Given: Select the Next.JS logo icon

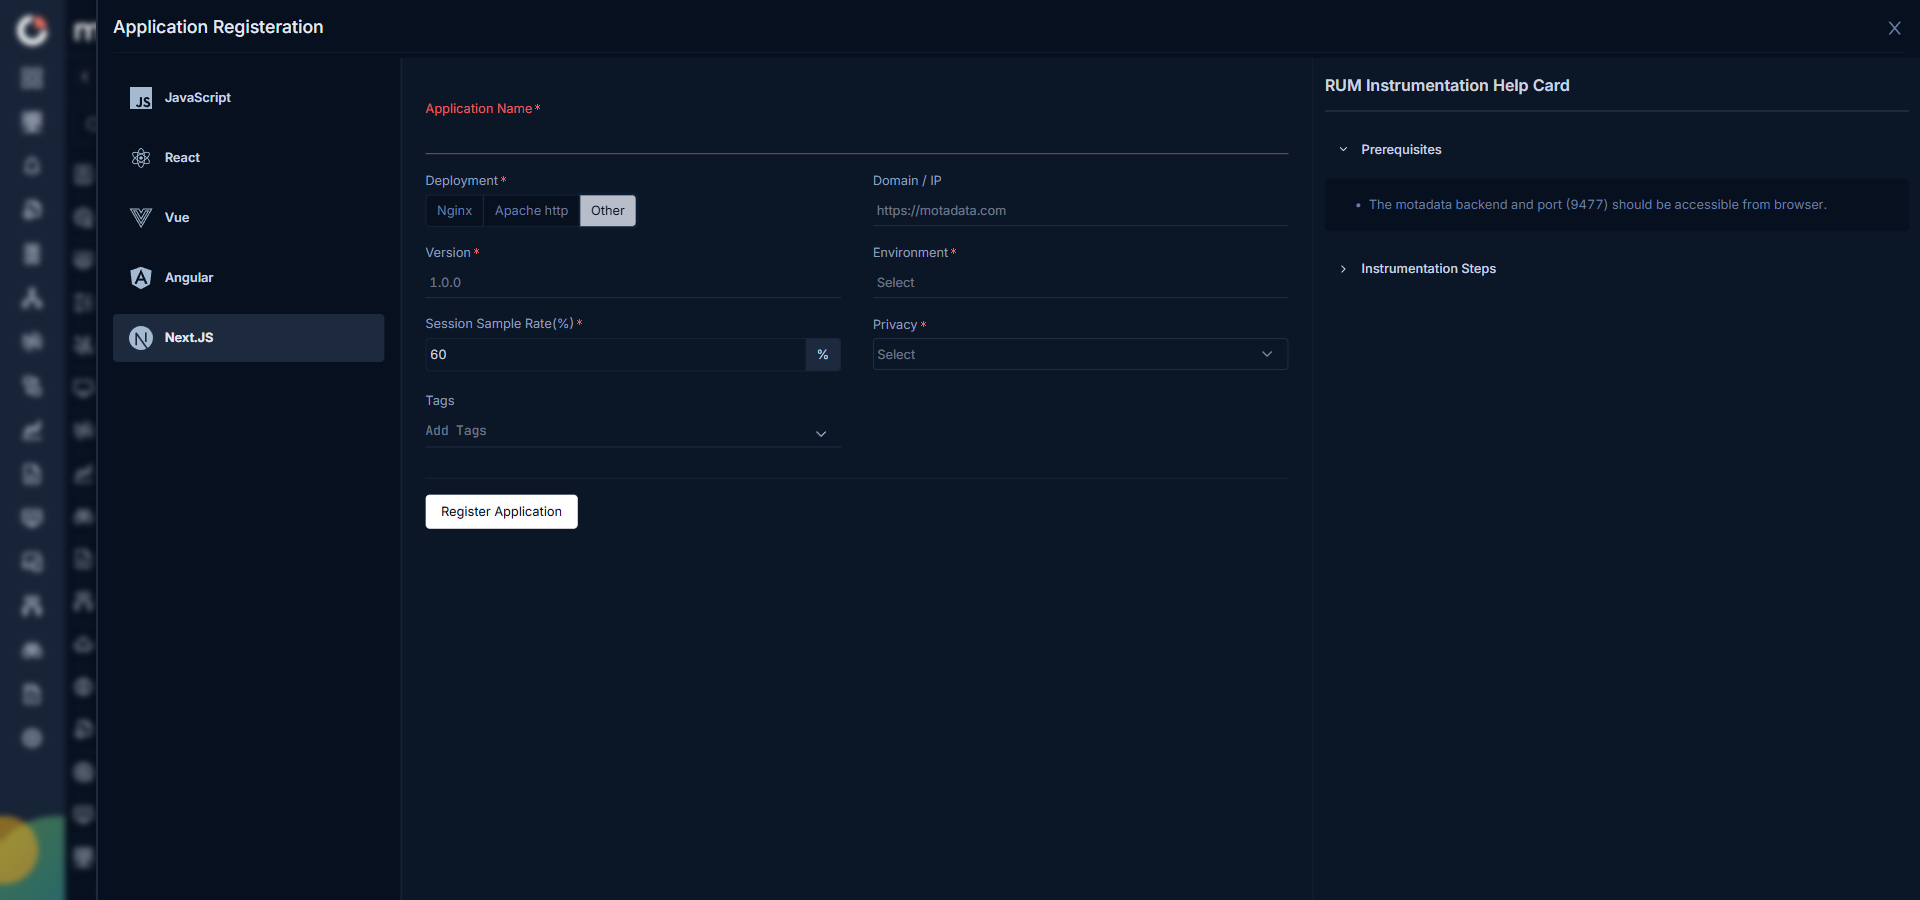Looking at the screenshot, I should pyautogui.click(x=141, y=338).
